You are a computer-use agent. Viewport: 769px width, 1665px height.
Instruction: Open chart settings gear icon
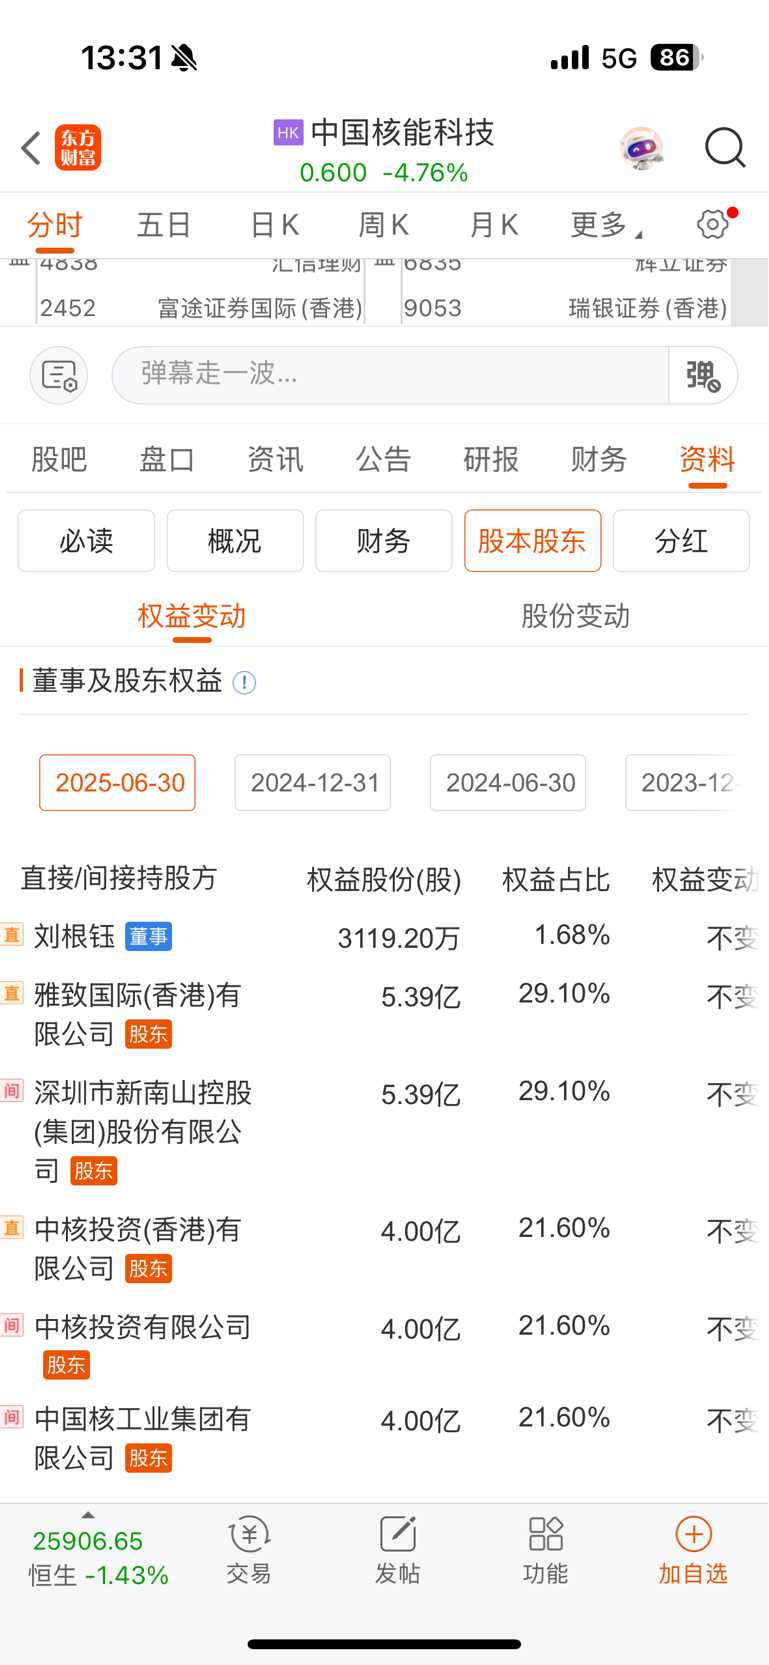pos(713,224)
